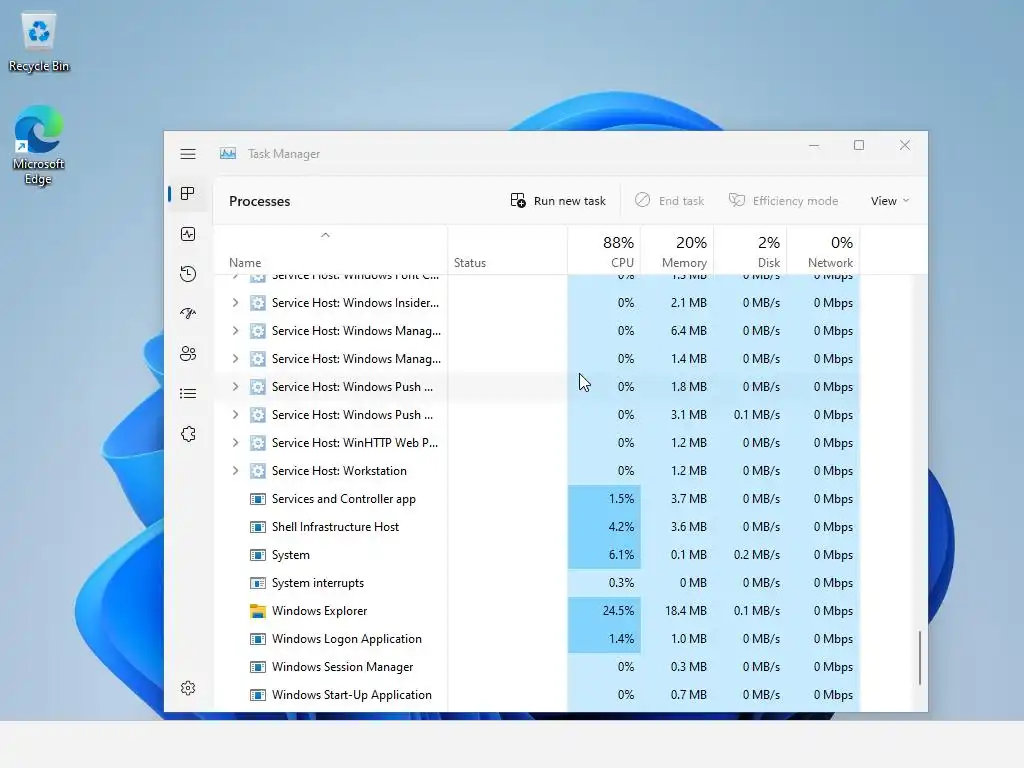Image resolution: width=1024 pixels, height=768 pixels.
Task: Select the Shell Infrastructure Host name
Action: (x=335, y=527)
